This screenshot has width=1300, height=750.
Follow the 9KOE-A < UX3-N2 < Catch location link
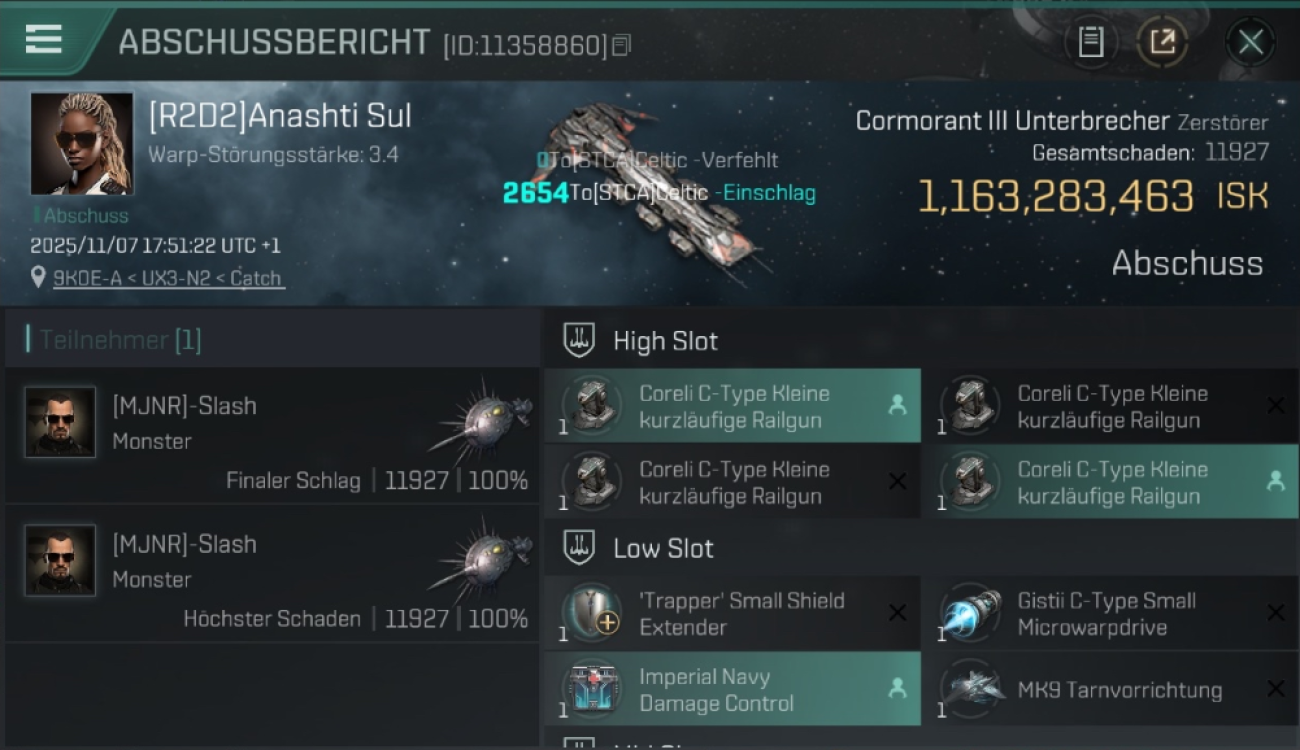click(167, 278)
